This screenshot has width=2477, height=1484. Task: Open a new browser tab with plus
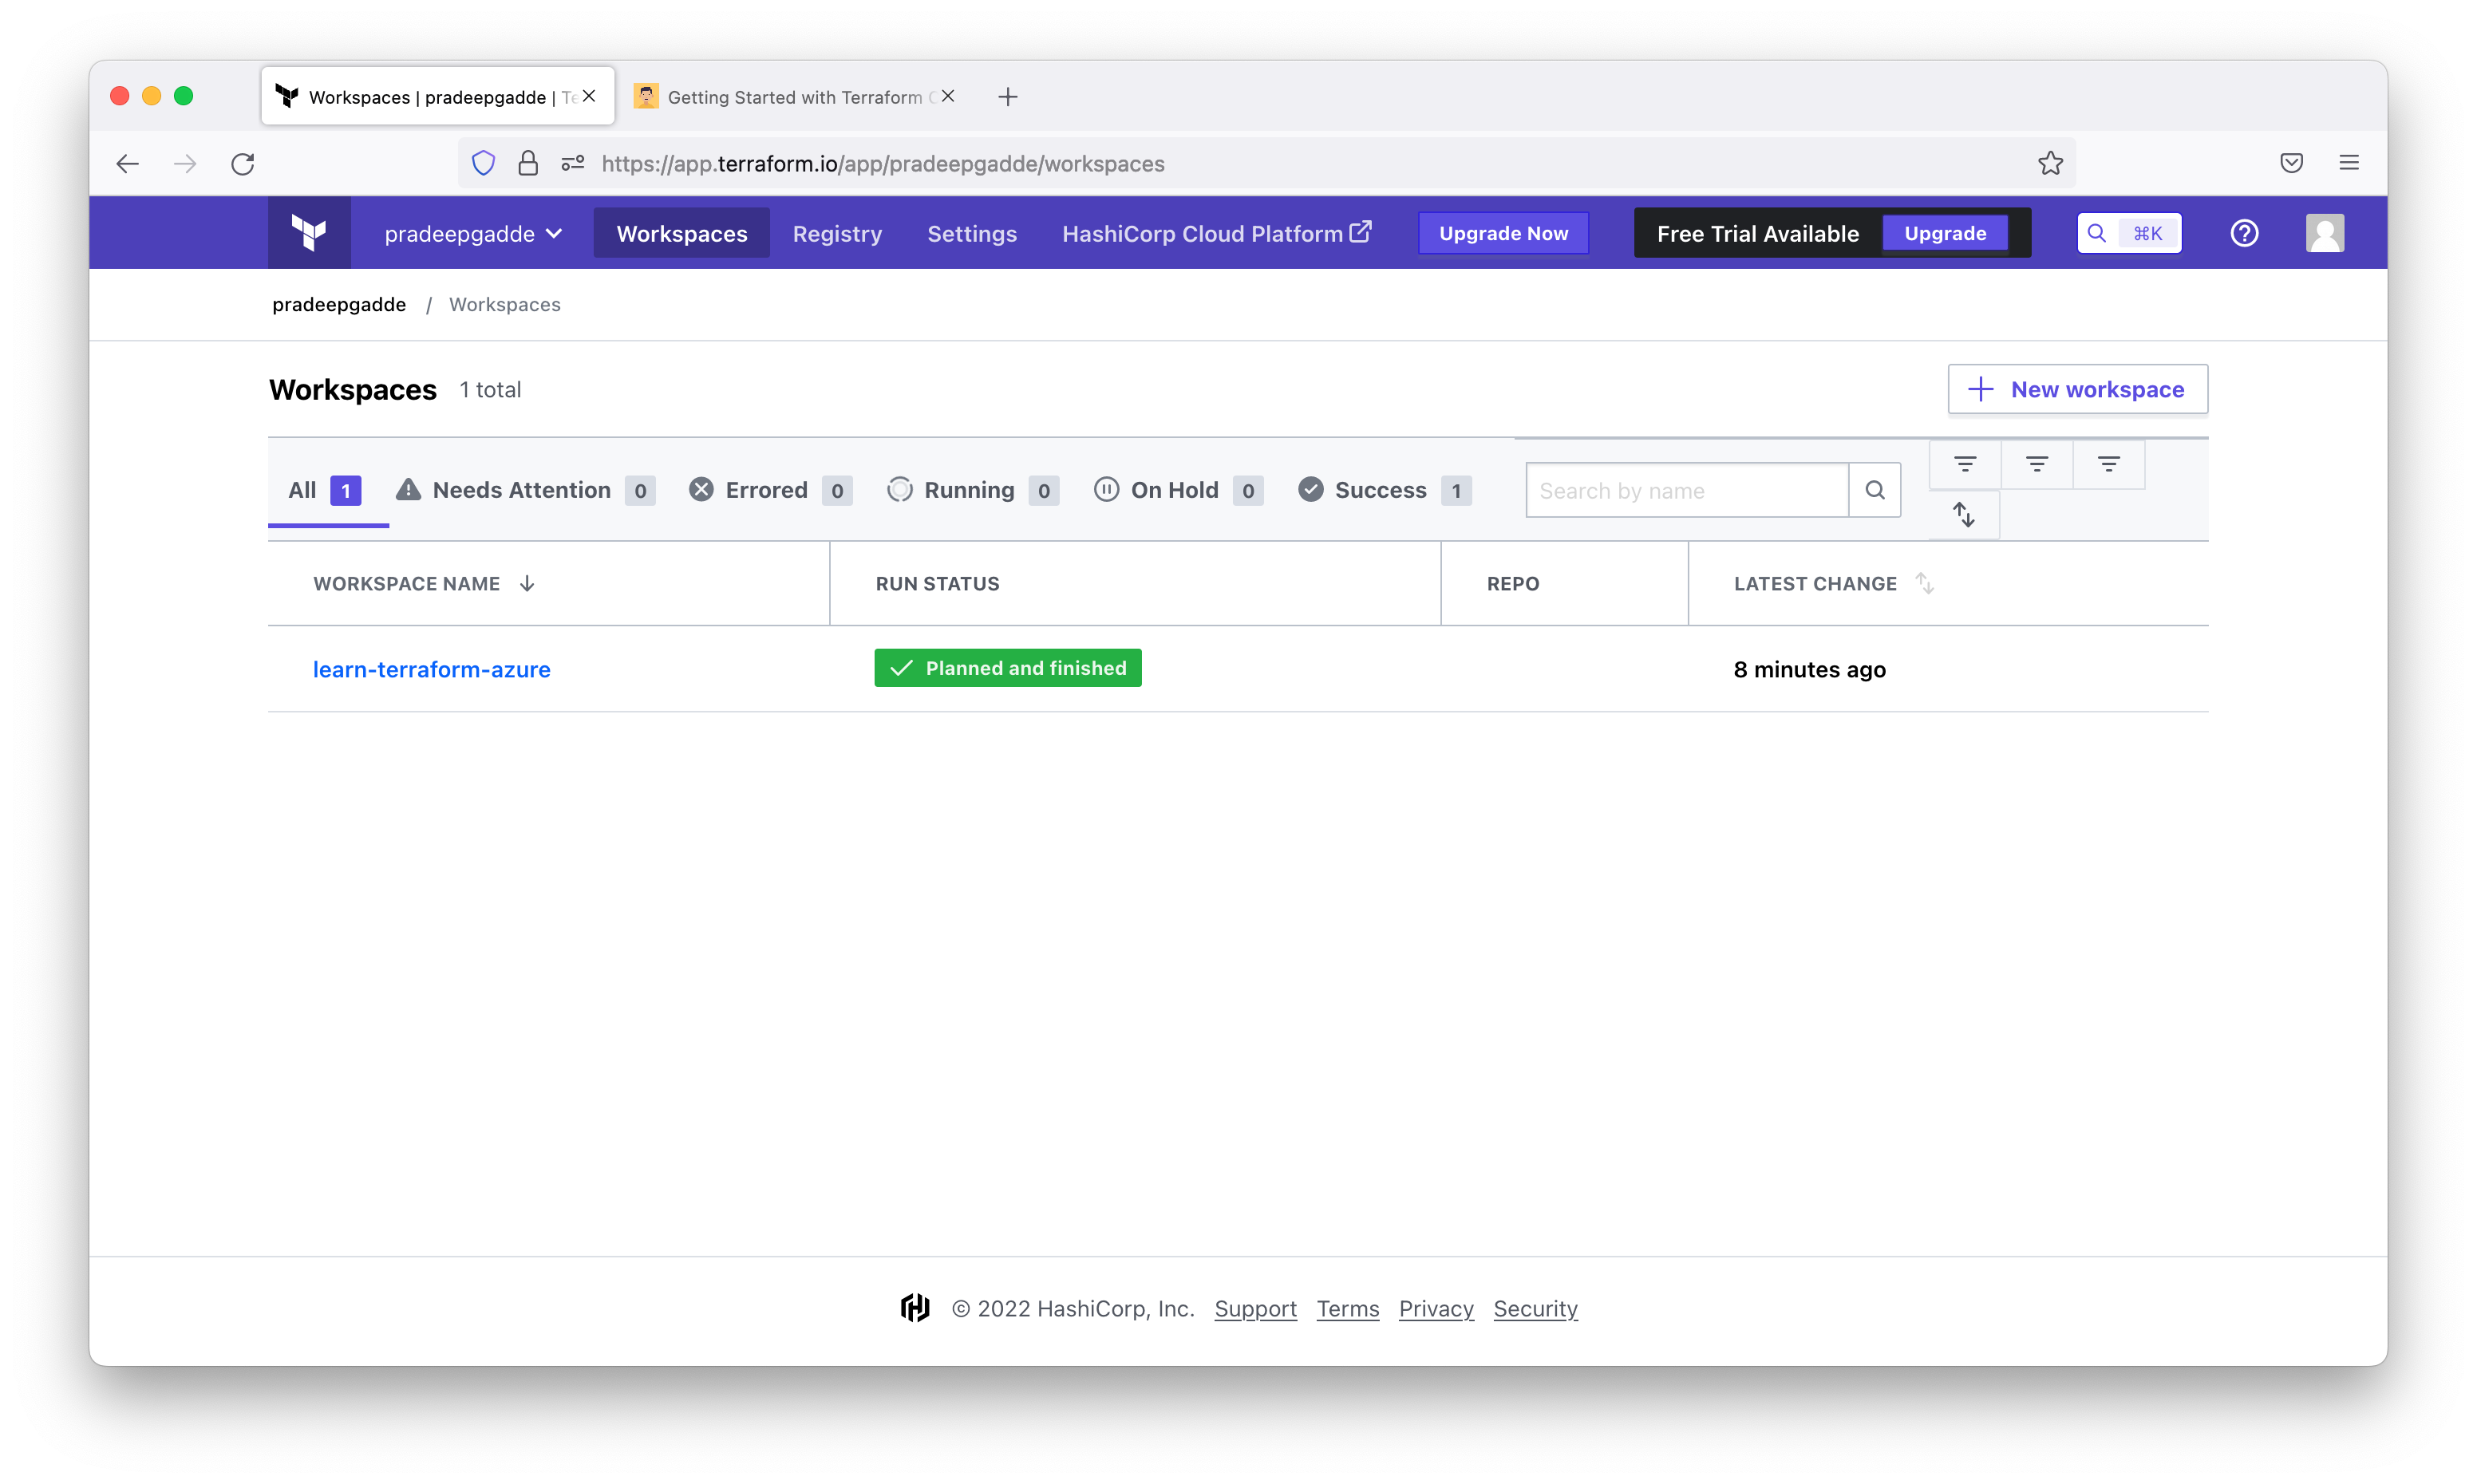tap(1008, 97)
